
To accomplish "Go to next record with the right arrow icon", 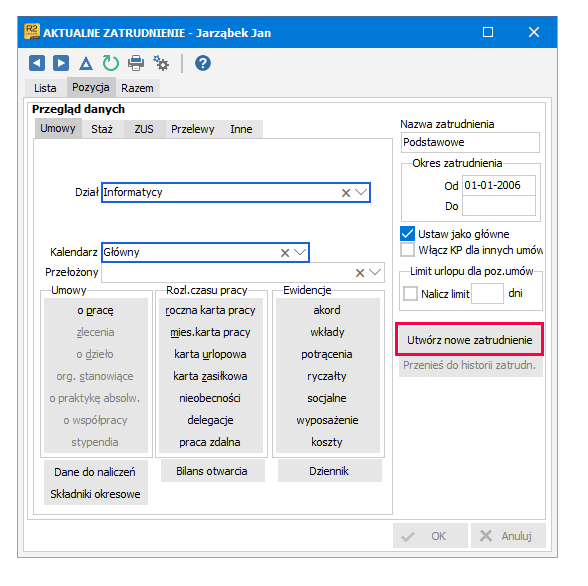I will click(61, 63).
